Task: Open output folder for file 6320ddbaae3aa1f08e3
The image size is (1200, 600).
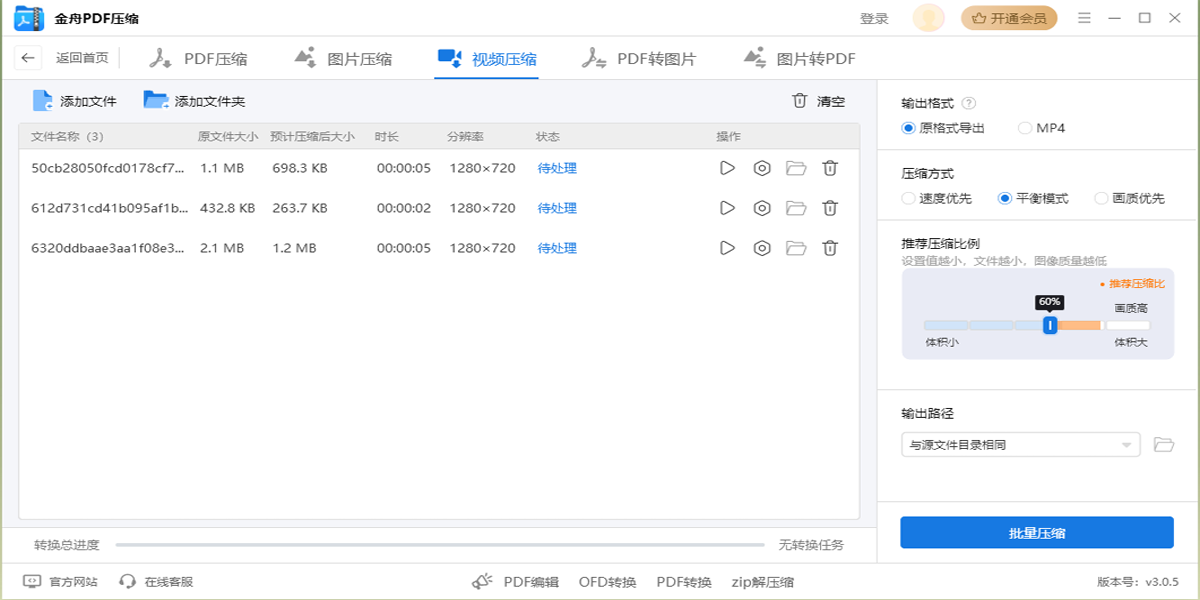Action: [796, 248]
